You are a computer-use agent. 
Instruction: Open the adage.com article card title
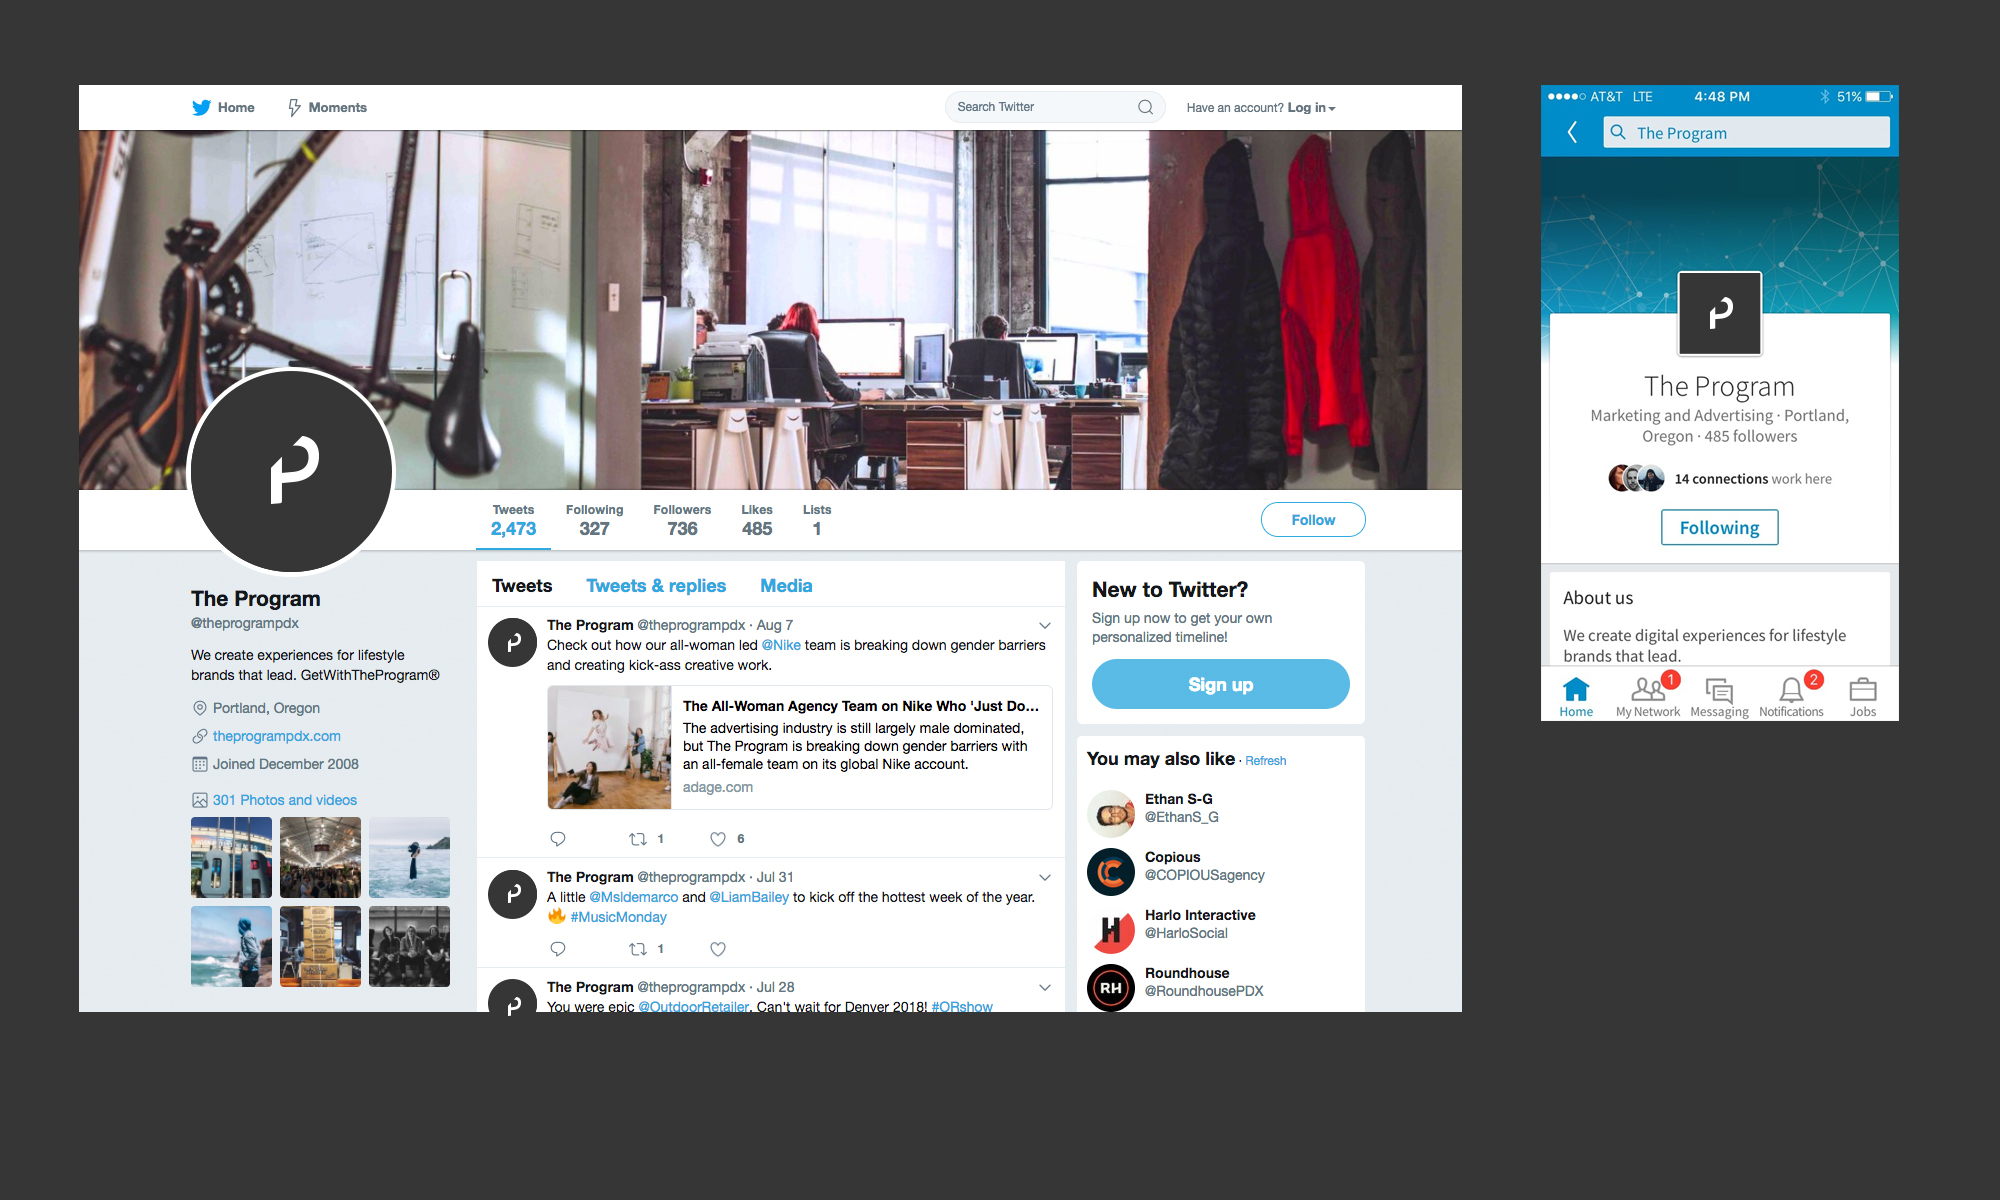[861, 706]
